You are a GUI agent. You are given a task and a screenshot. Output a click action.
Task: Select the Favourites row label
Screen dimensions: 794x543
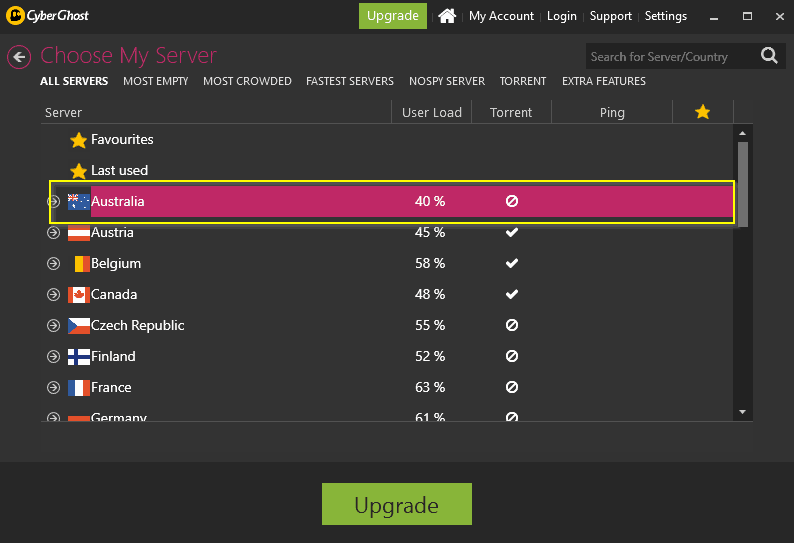pyautogui.click(x=122, y=139)
